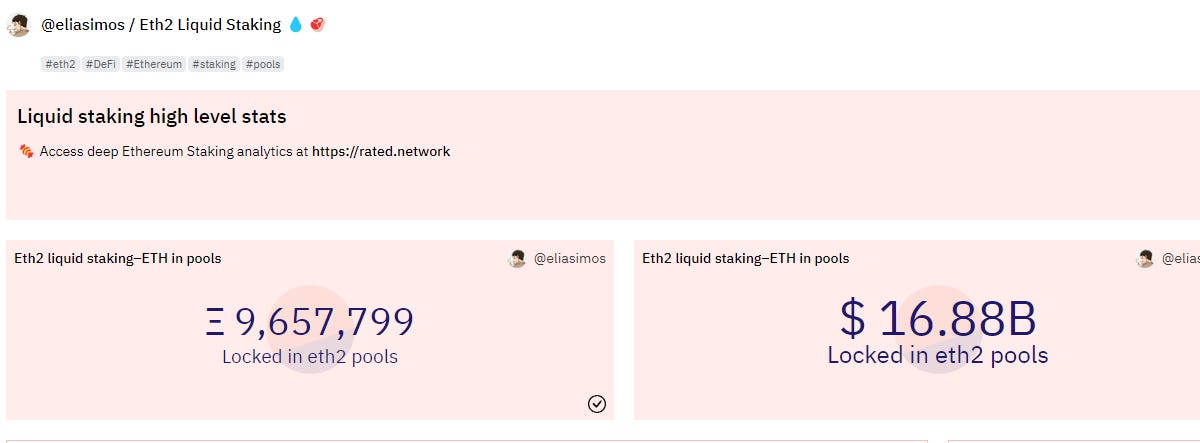Click the Dune watermark behind the 9,657,799 counter
Viewport: 1200px width, 443px height.
coord(310,330)
